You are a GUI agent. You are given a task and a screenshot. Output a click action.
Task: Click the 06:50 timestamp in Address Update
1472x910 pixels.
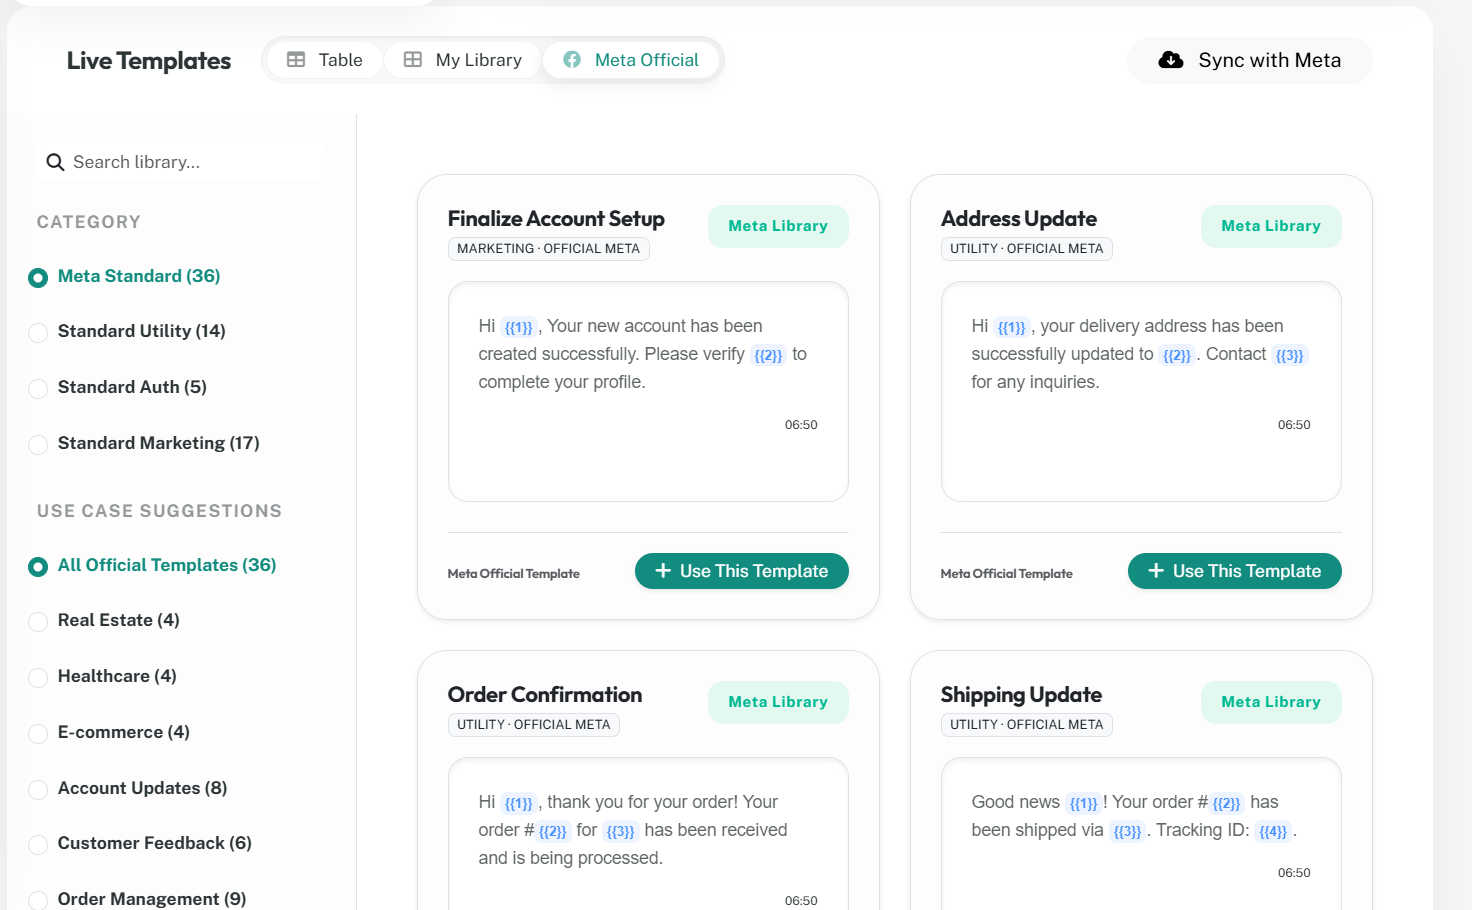coord(1294,425)
